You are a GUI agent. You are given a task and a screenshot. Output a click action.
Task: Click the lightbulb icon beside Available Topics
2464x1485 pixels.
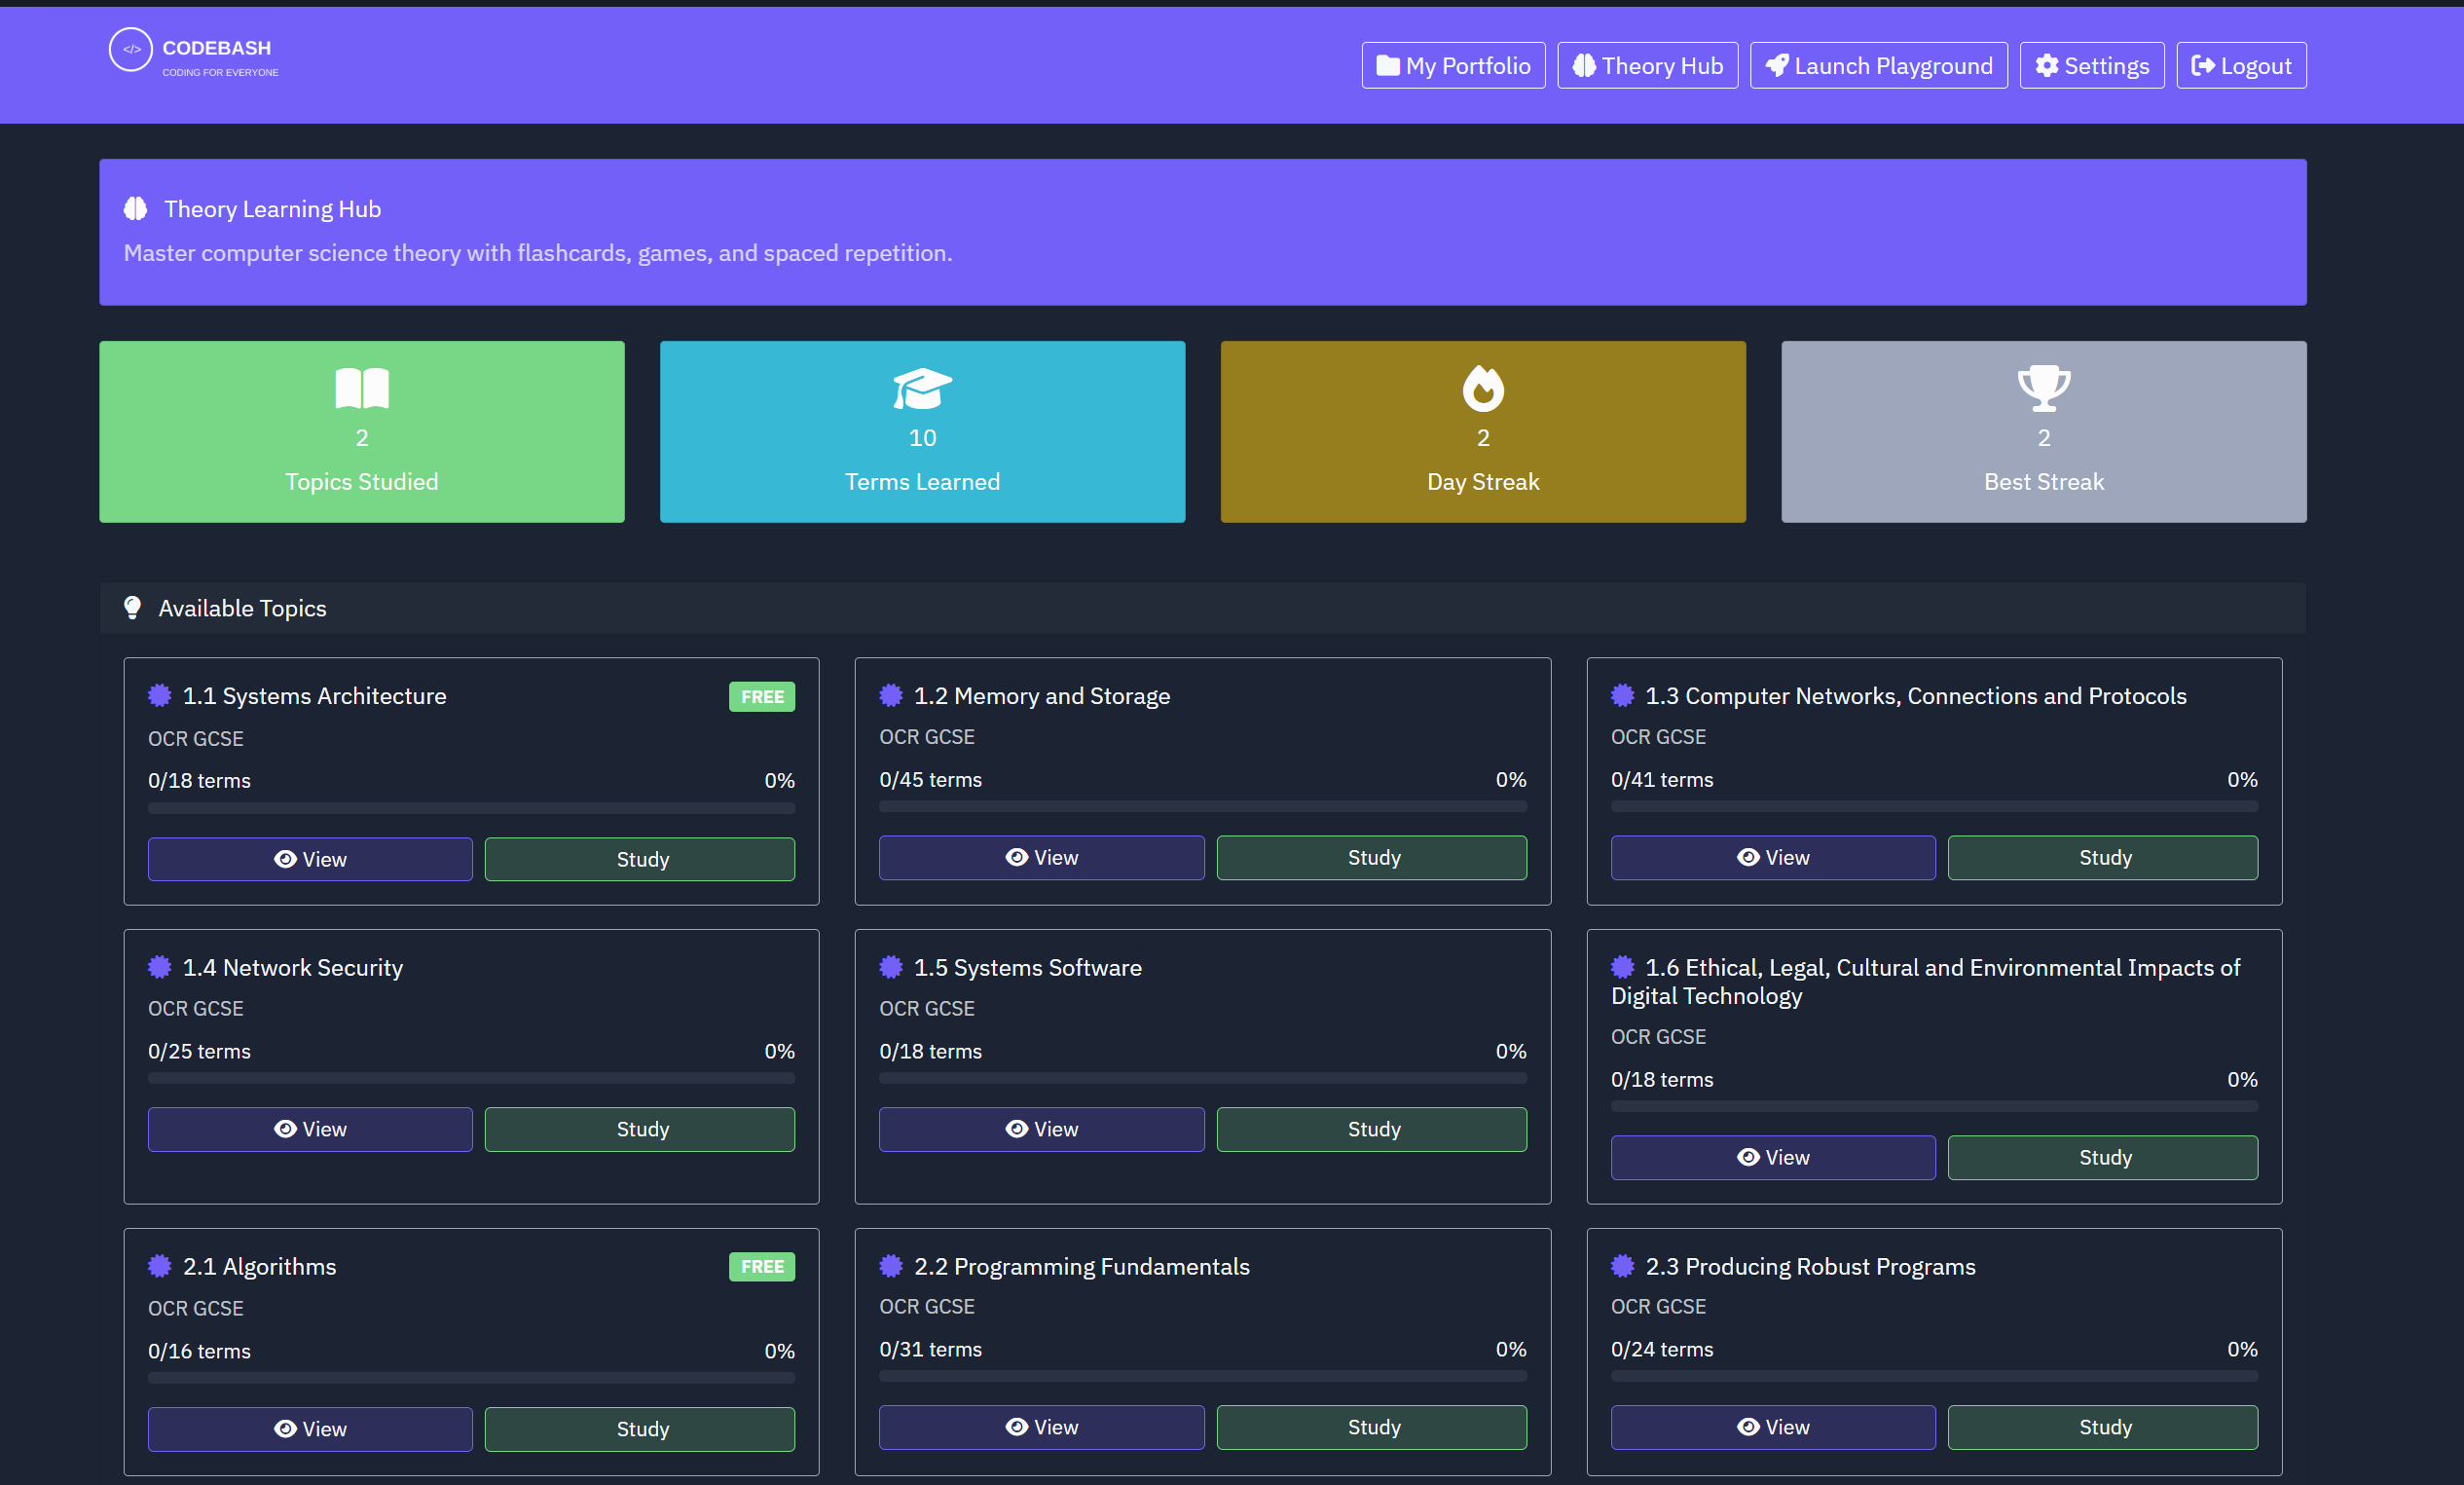(x=132, y=608)
